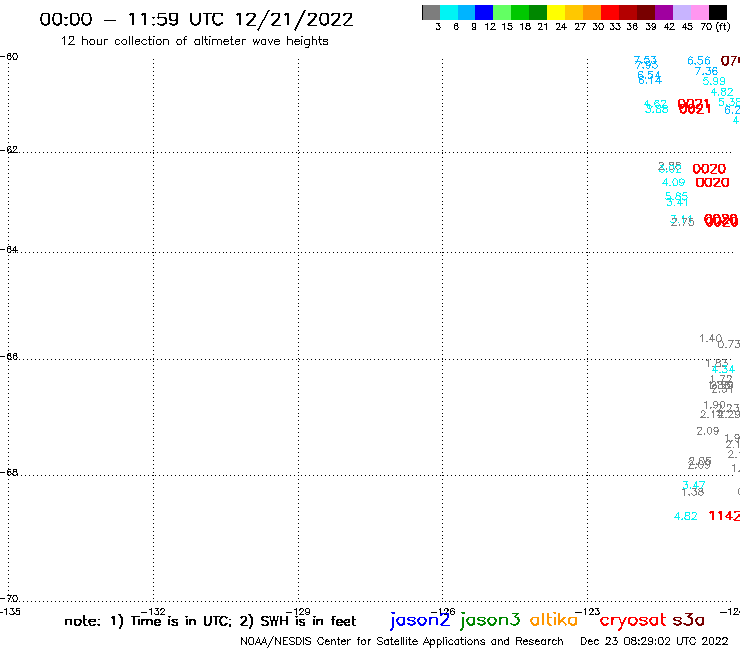
Task: Click the gray swatch in the wave-height legend
Action: coord(431,12)
